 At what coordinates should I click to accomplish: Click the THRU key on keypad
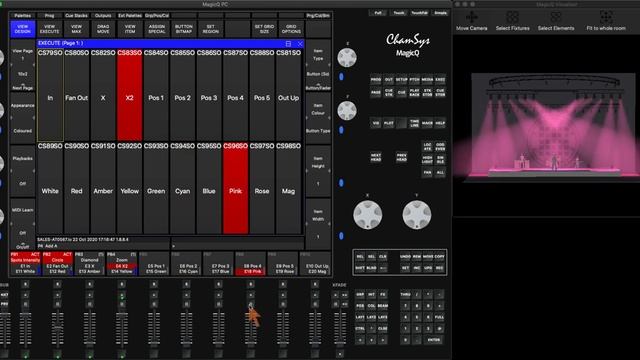405,294
